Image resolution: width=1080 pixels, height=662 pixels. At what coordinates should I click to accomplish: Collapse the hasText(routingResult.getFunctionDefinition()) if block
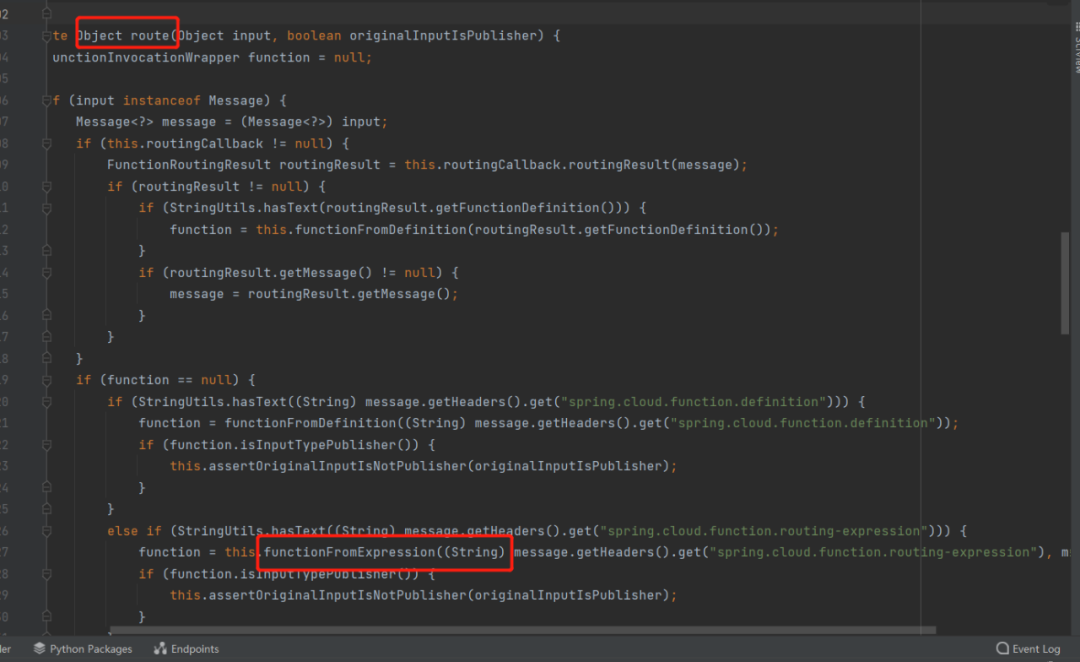[x=47, y=208]
